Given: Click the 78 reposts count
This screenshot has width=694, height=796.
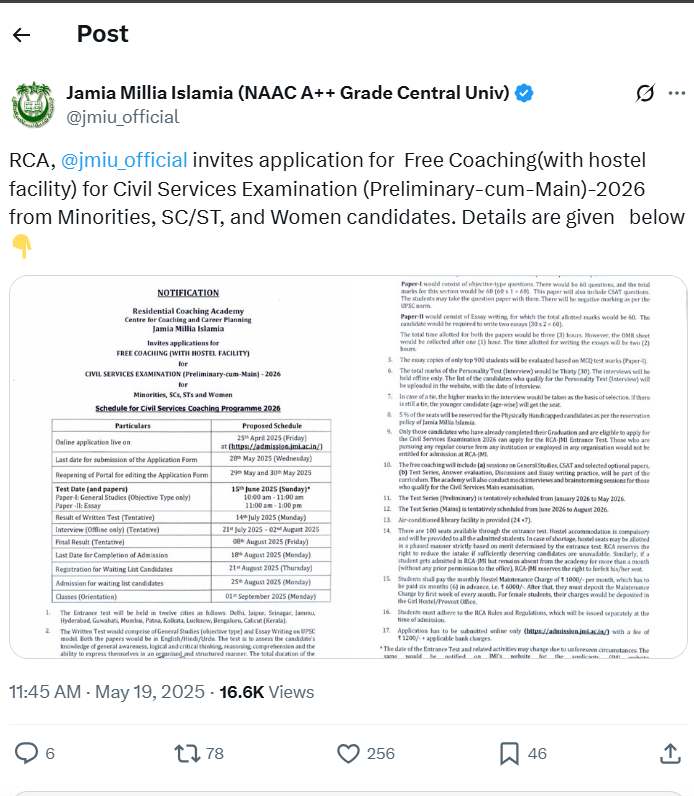Looking at the screenshot, I should coord(214,753).
